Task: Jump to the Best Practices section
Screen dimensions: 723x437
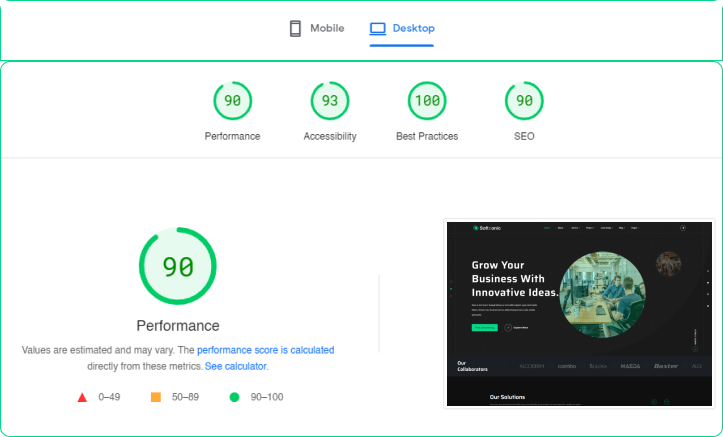Action: (427, 136)
